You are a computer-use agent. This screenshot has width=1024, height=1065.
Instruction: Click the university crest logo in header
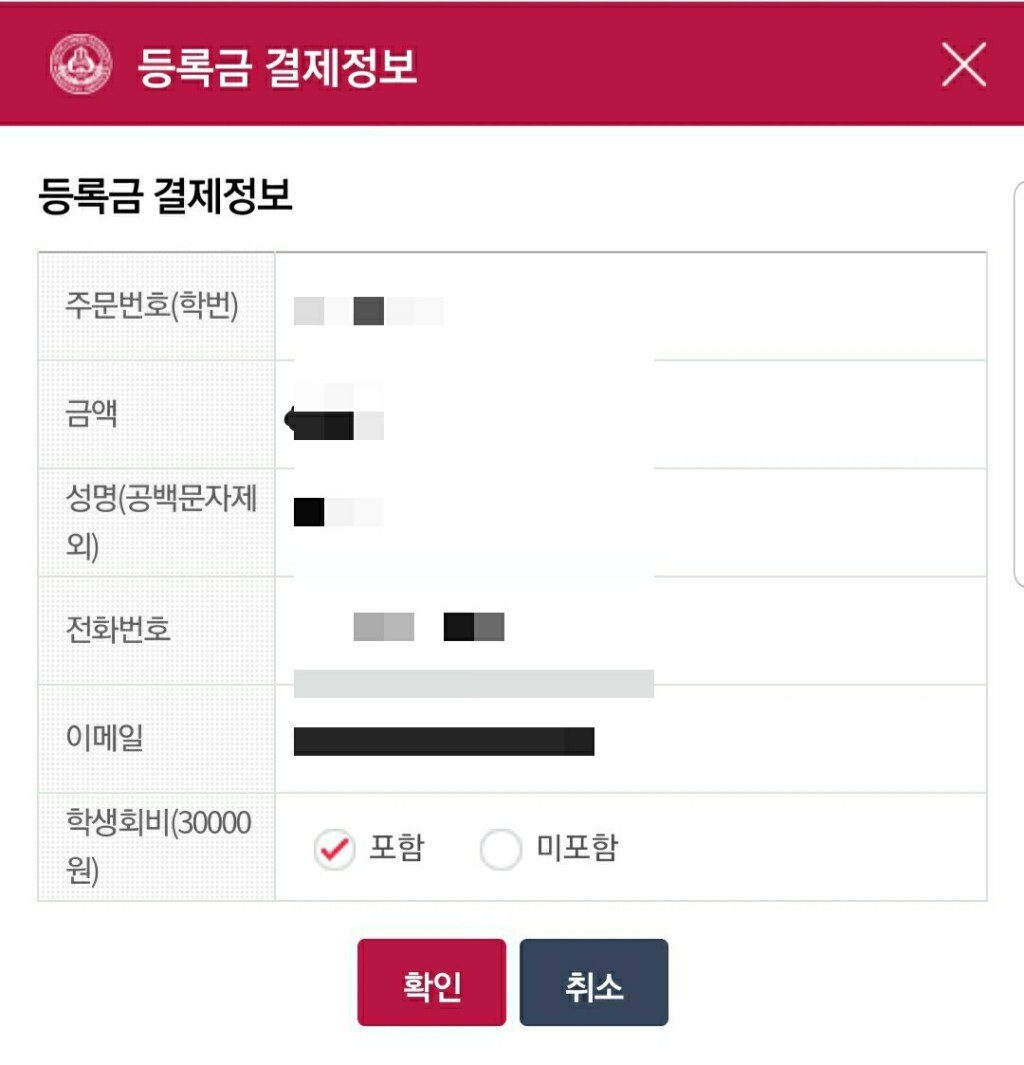pos(81,65)
